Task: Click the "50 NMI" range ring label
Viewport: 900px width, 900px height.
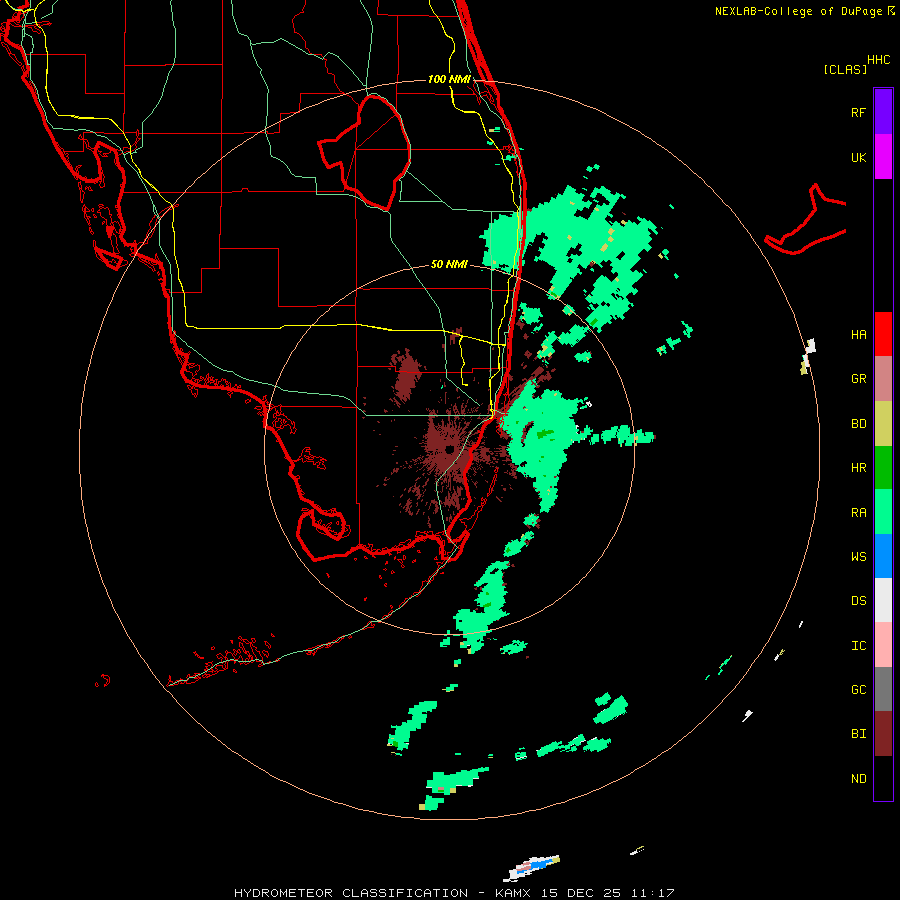Action: tap(449, 264)
